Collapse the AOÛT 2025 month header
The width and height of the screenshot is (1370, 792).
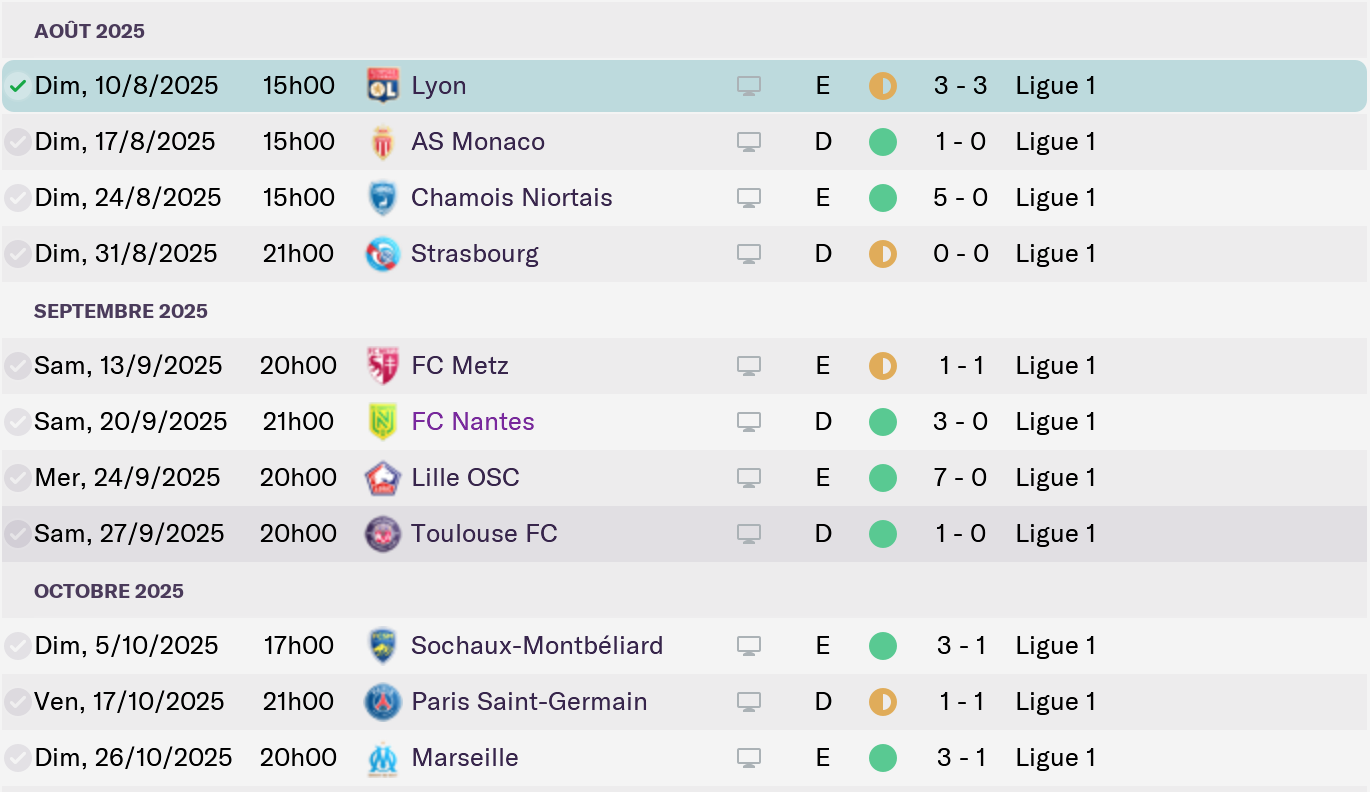[89, 31]
